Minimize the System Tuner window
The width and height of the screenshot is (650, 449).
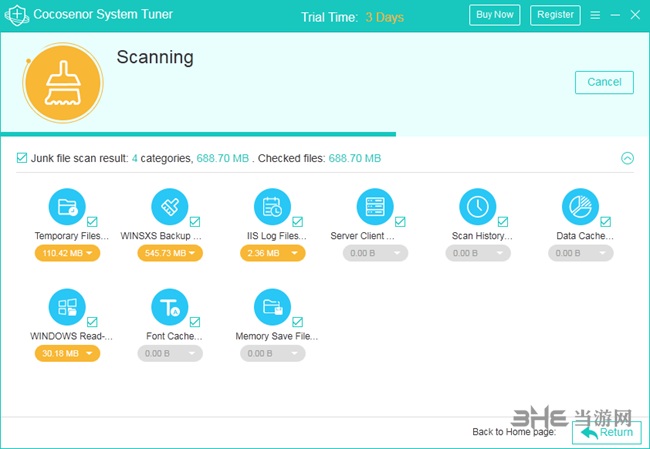click(x=615, y=15)
